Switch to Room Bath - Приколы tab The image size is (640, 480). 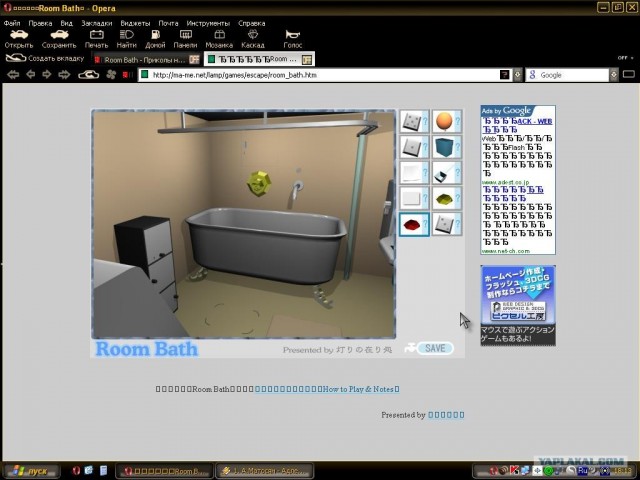pos(143,60)
